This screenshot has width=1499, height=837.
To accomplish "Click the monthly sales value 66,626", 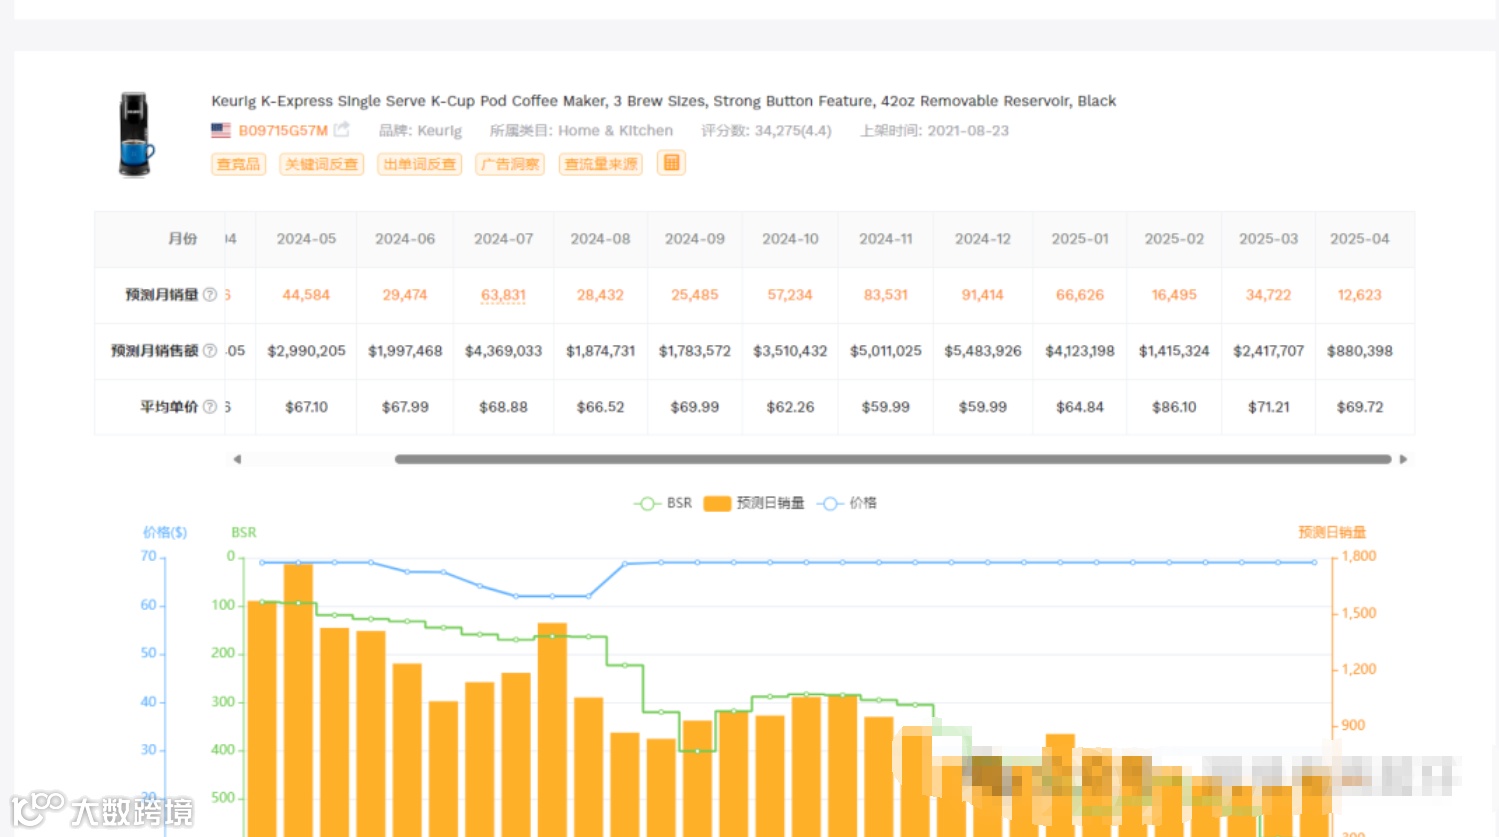I will click(x=1080, y=295).
